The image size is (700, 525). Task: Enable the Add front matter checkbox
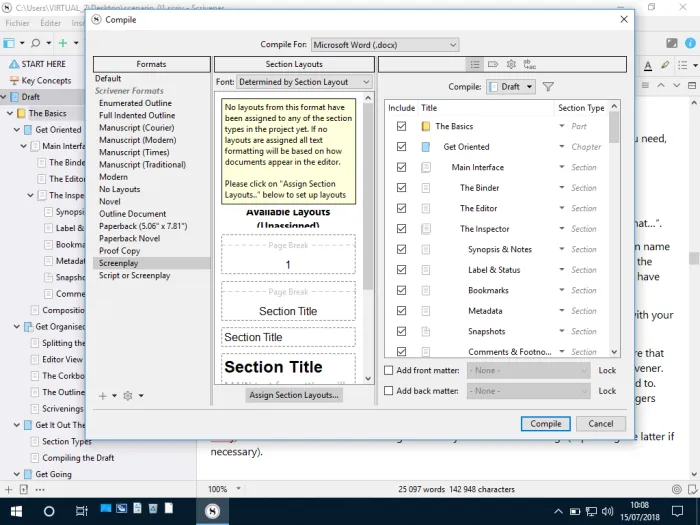point(389,371)
